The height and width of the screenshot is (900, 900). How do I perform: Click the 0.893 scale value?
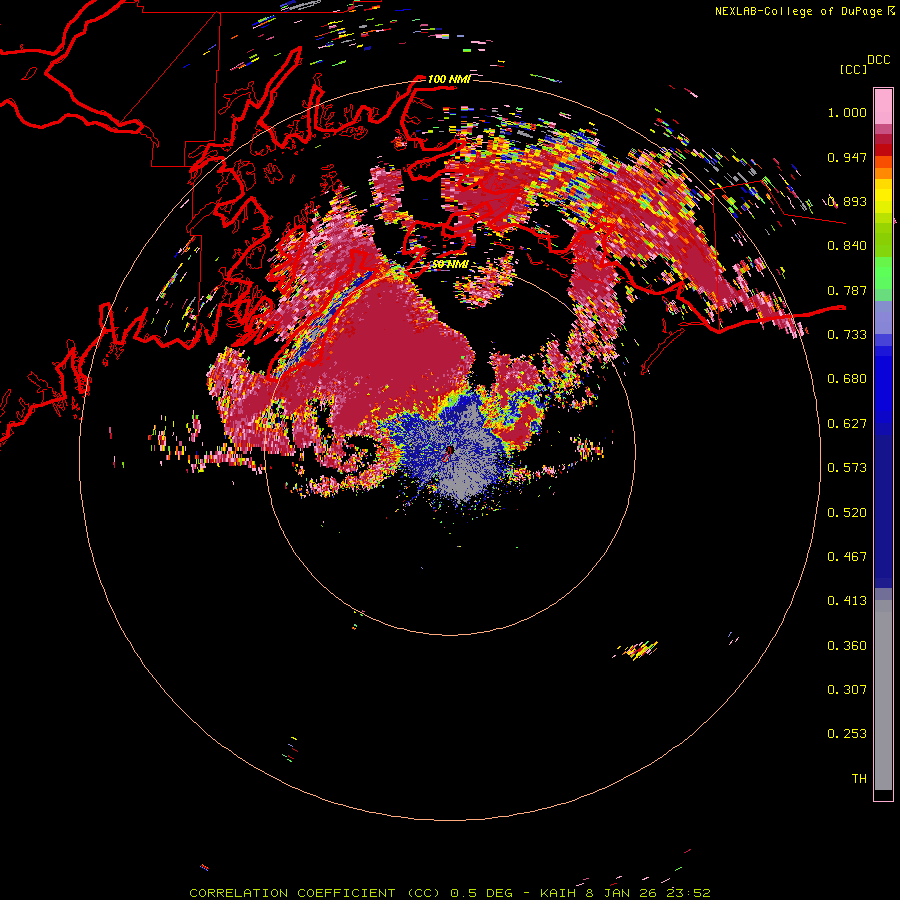pos(847,201)
